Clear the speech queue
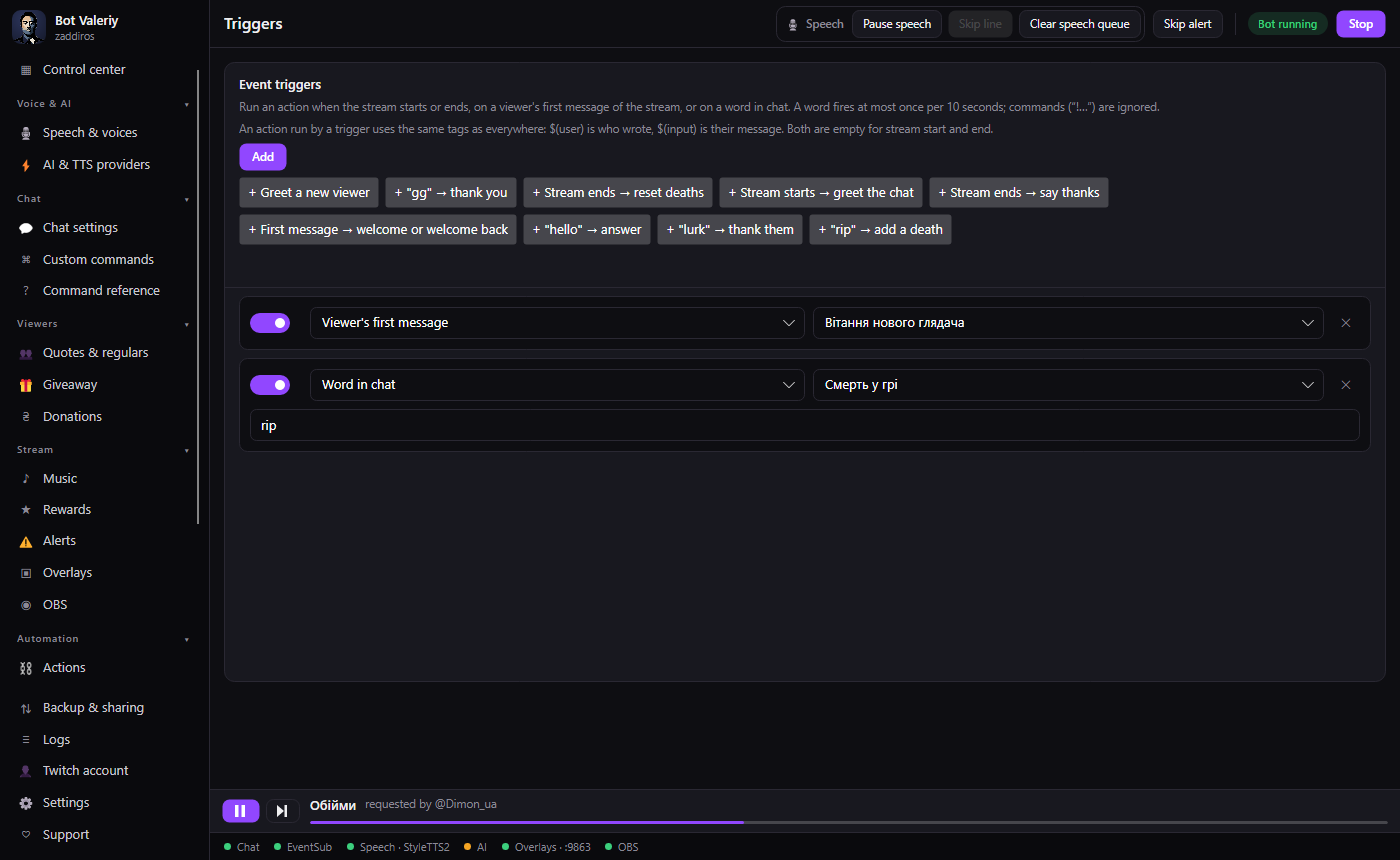Screen dimensions: 1400x860 pos(1080,24)
